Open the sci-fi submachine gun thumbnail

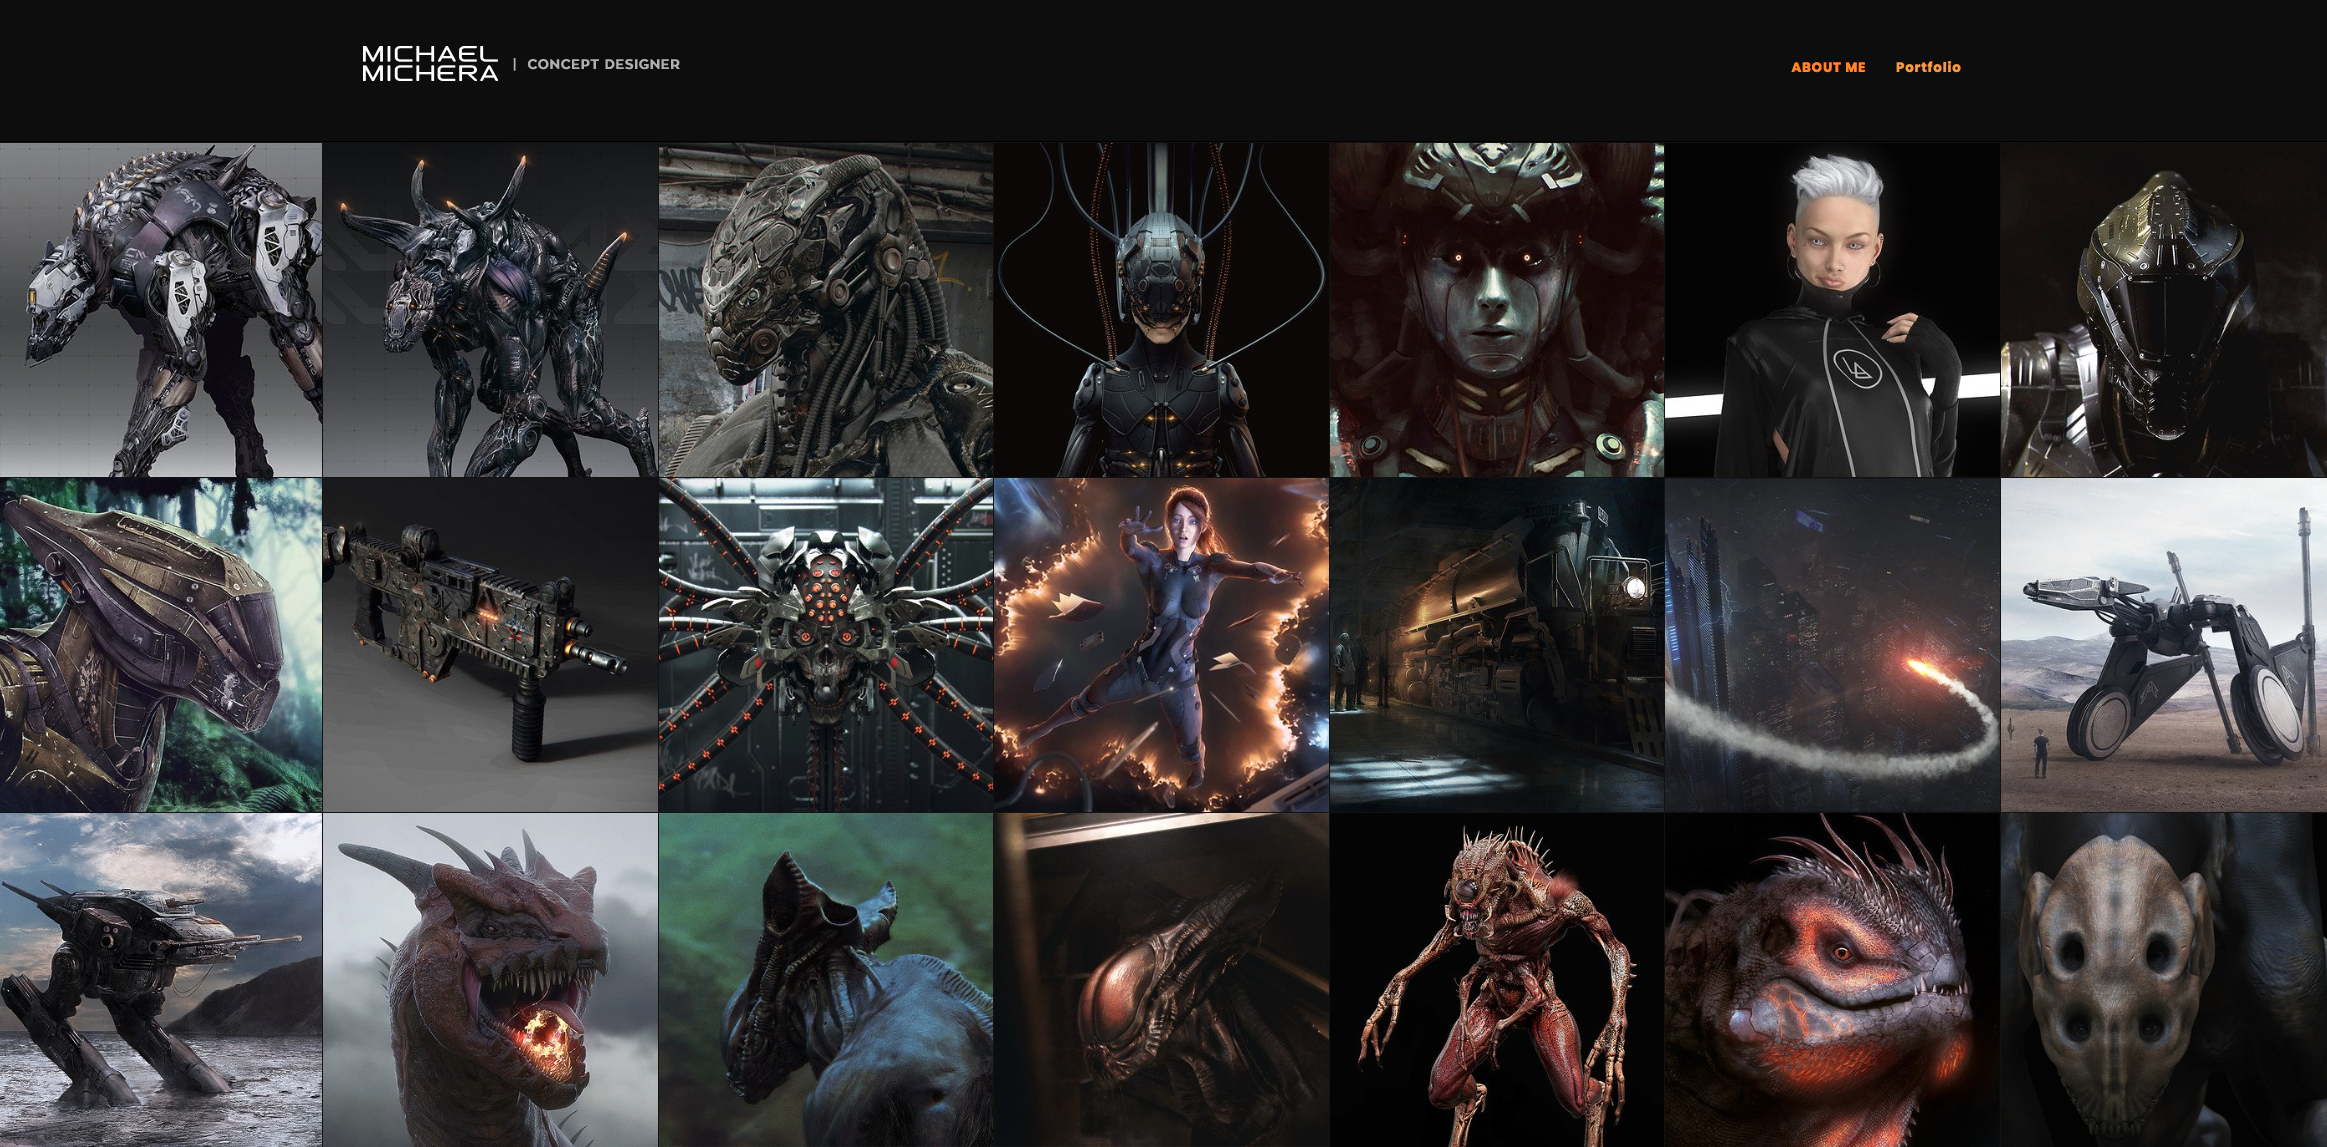point(490,645)
